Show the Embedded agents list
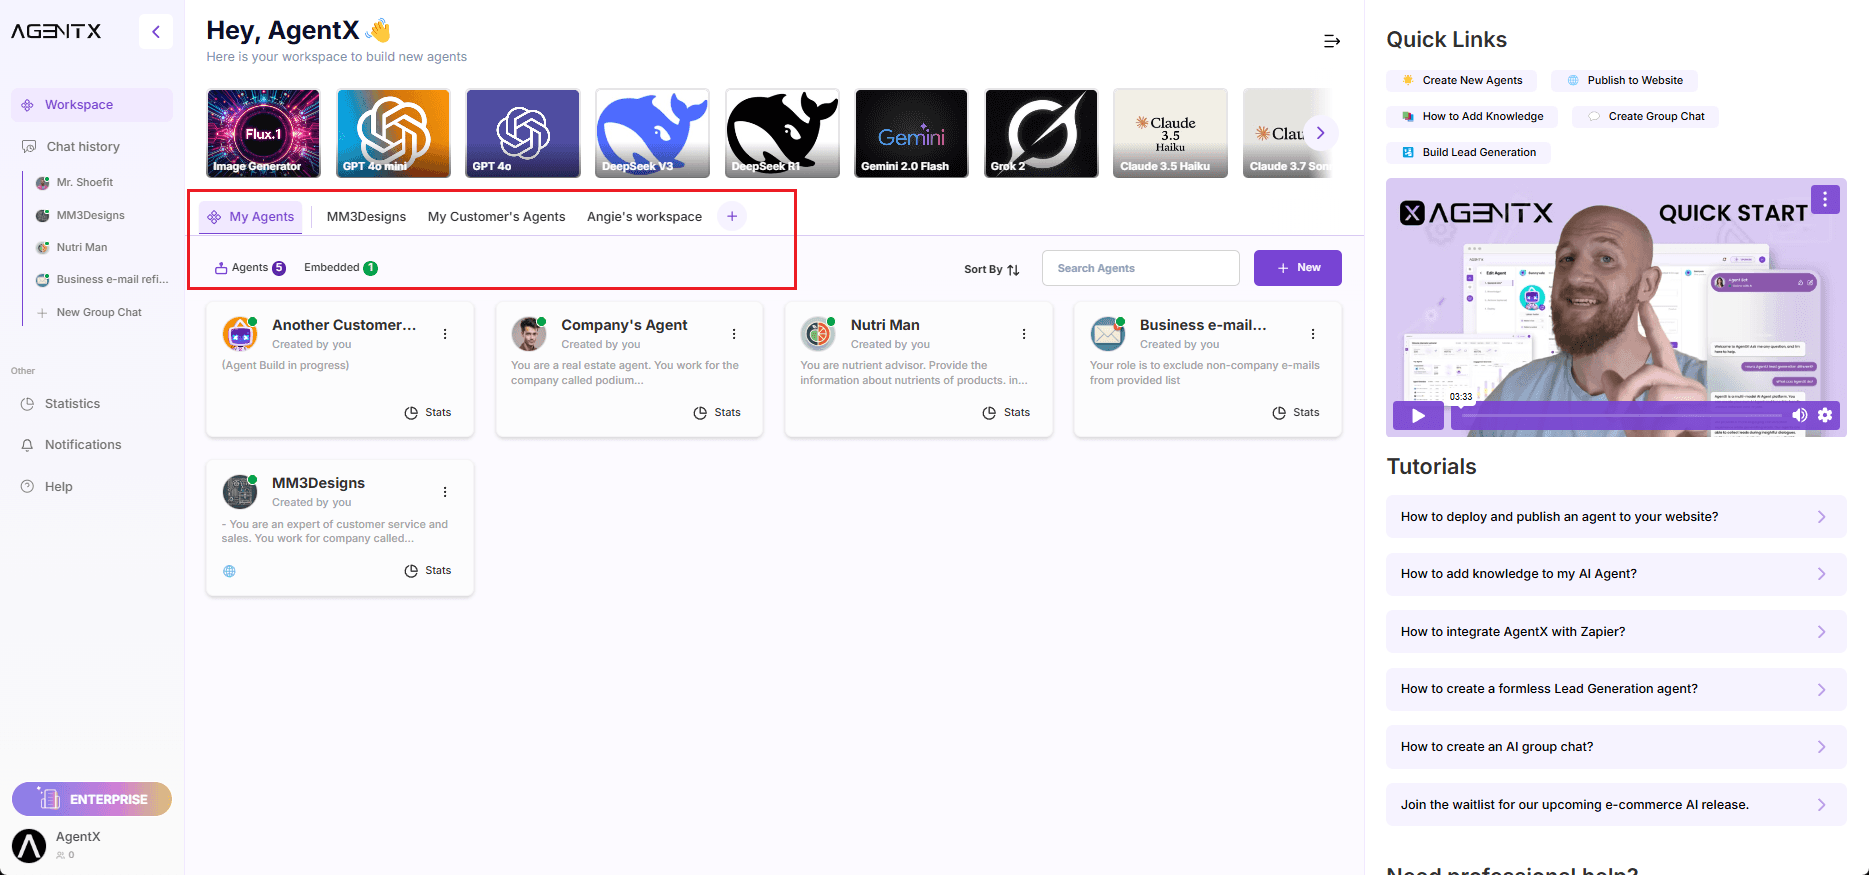 pos(341,268)
